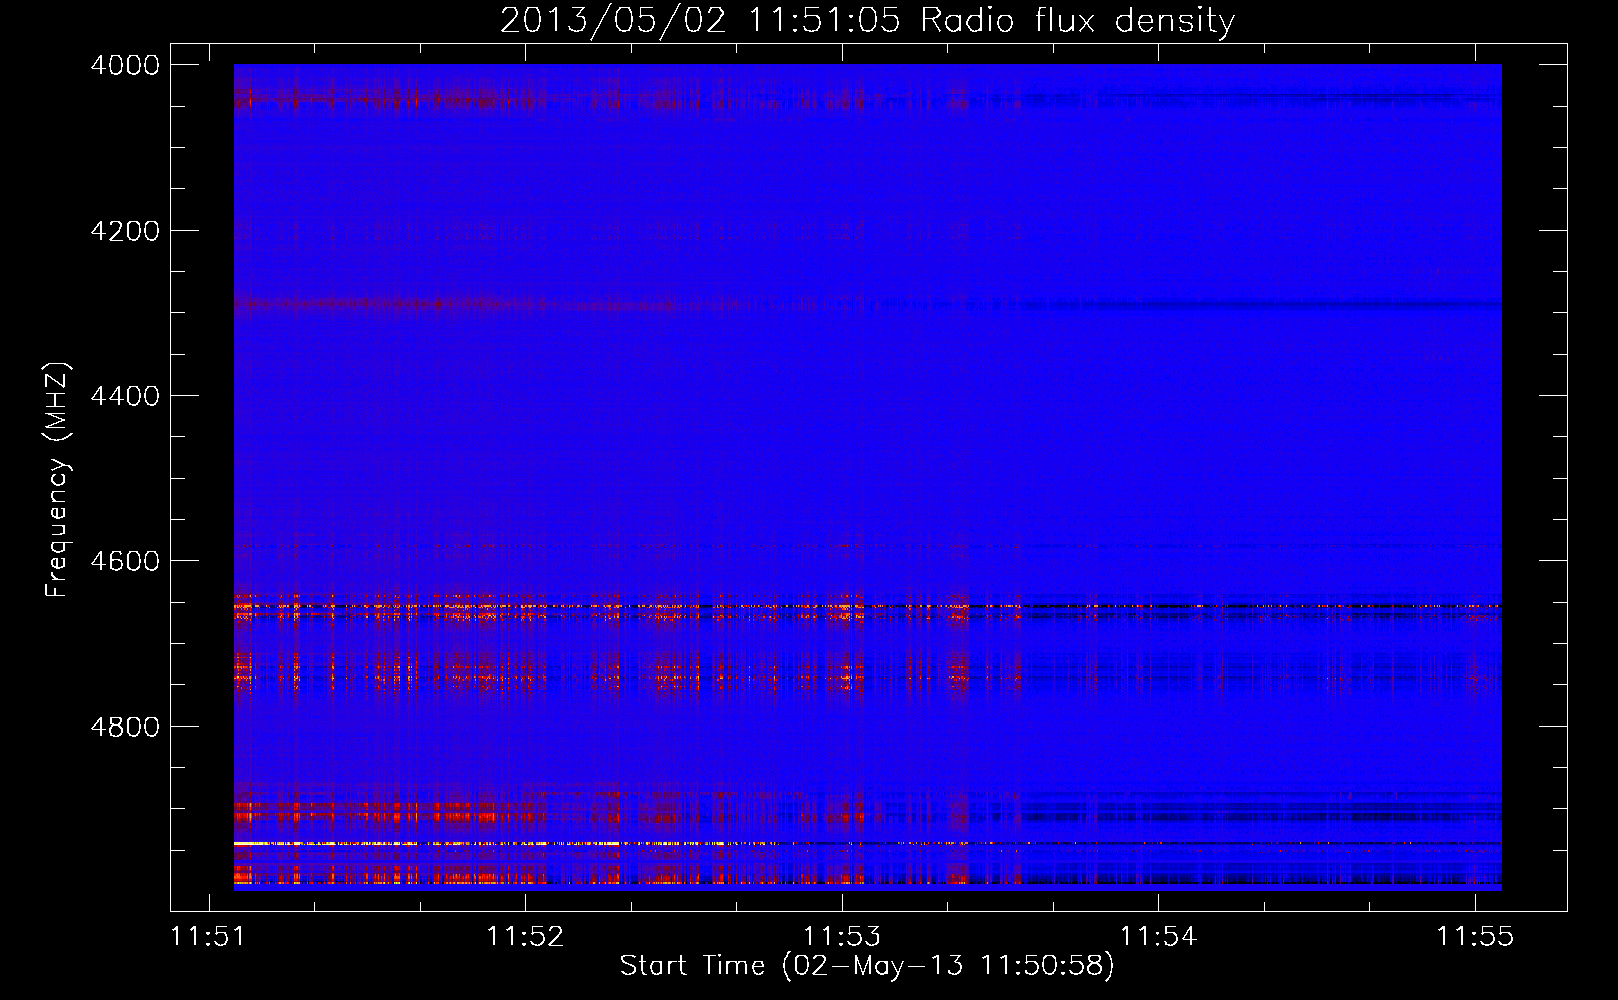Click the 4600 frequency tick label
The width and height of the screenshot is (1618, 1000).
[x=125, y=561]
